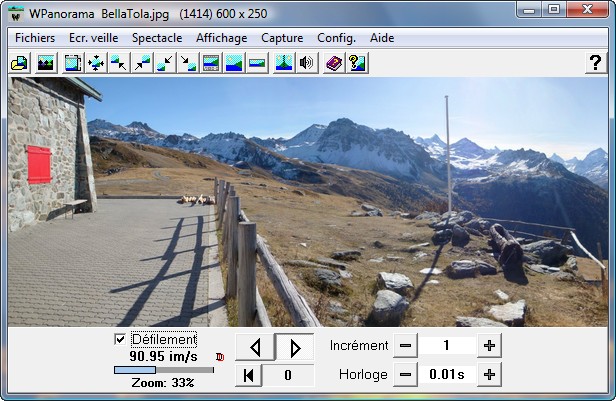
Task: Click the WPanorama title bar app icon
Action: (x=16, y=14)
